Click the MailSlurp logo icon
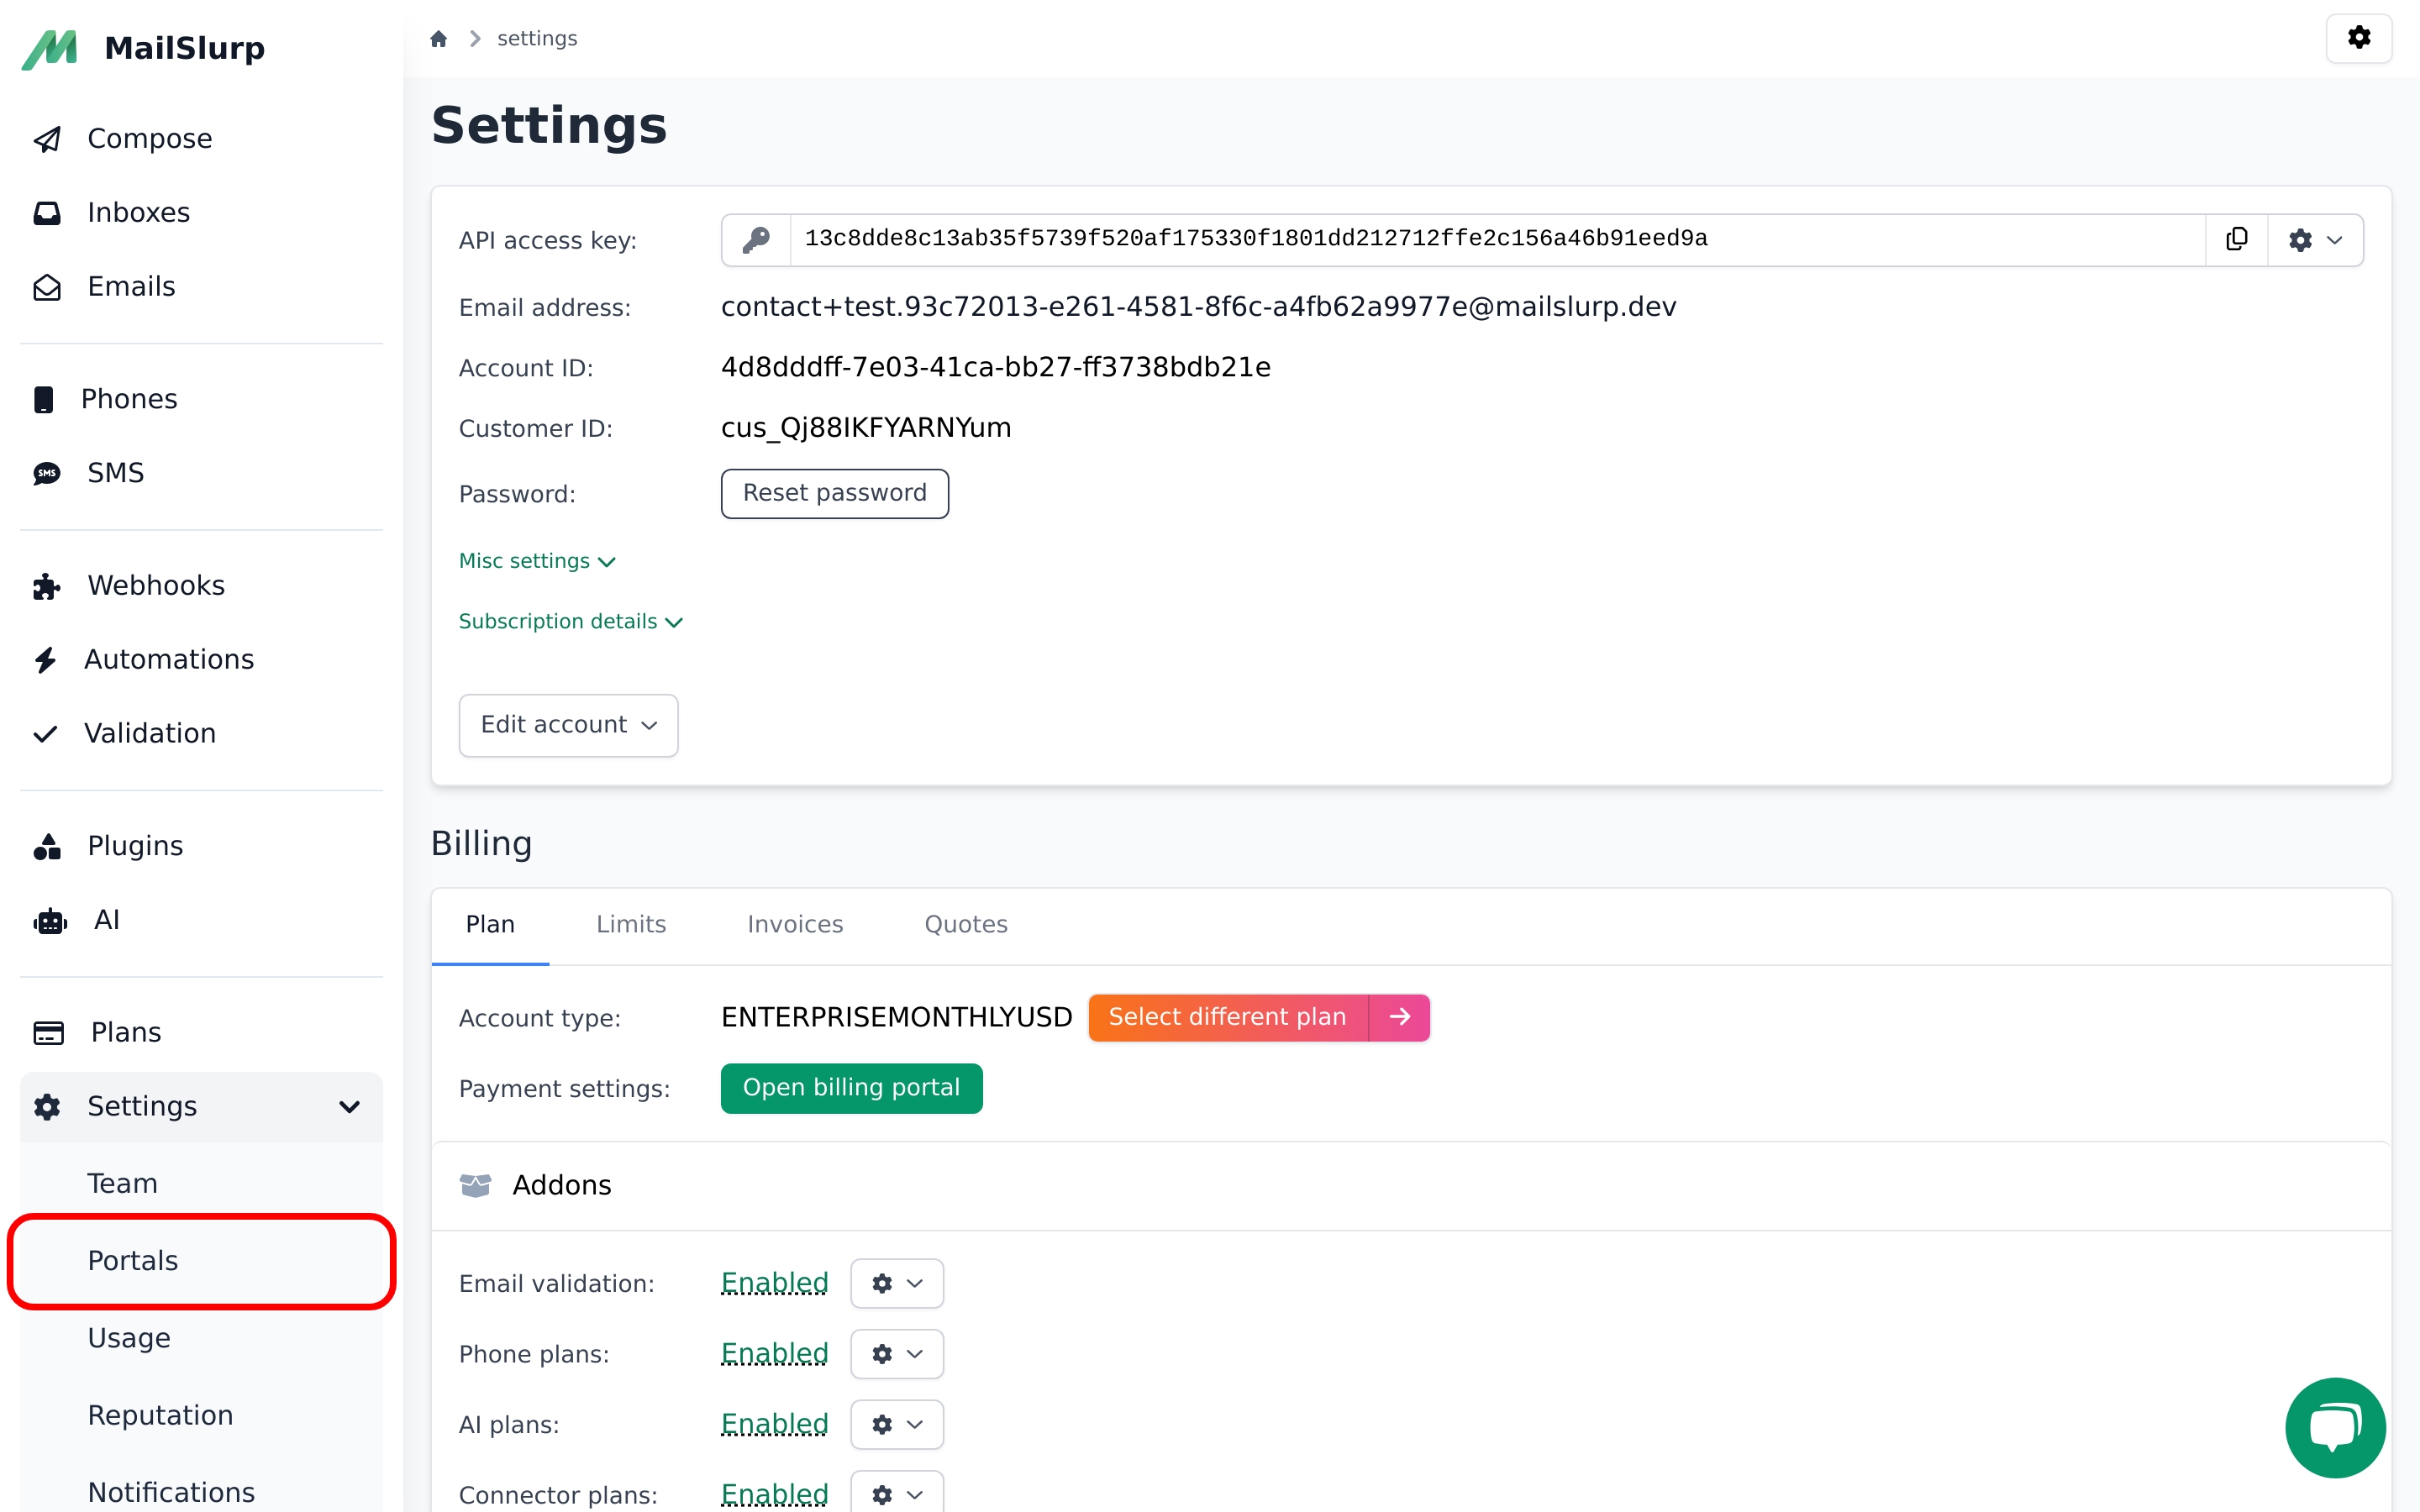The width and height of the screenshot is (2420, 1512). pyautogui.click(x=49, y=49)
